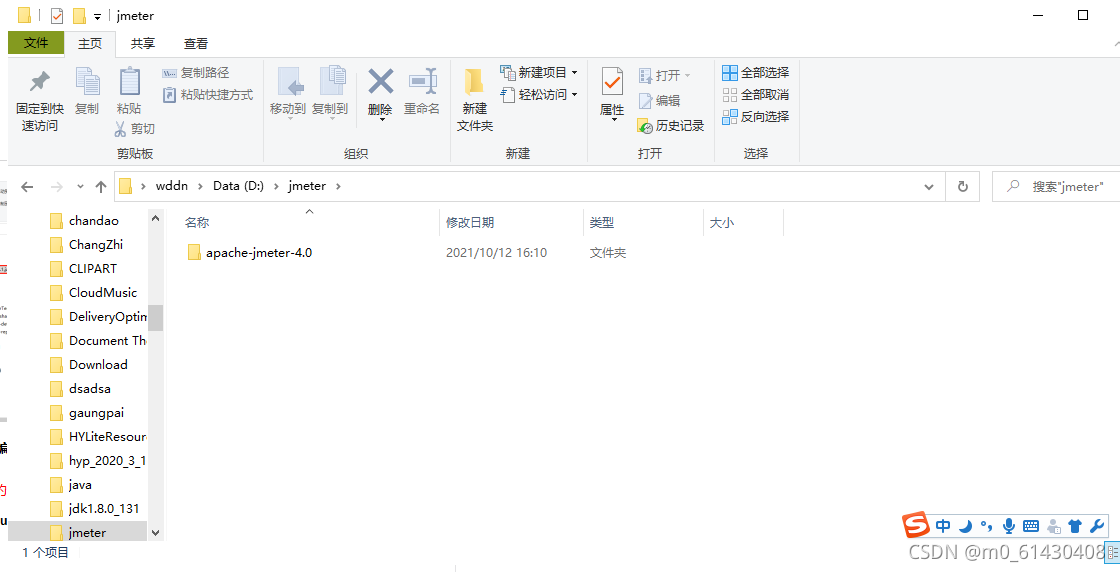Viewport: 1120px width, 572px height.
Task: Expand the Properties dropdown arrow
Action: [614, 119]
